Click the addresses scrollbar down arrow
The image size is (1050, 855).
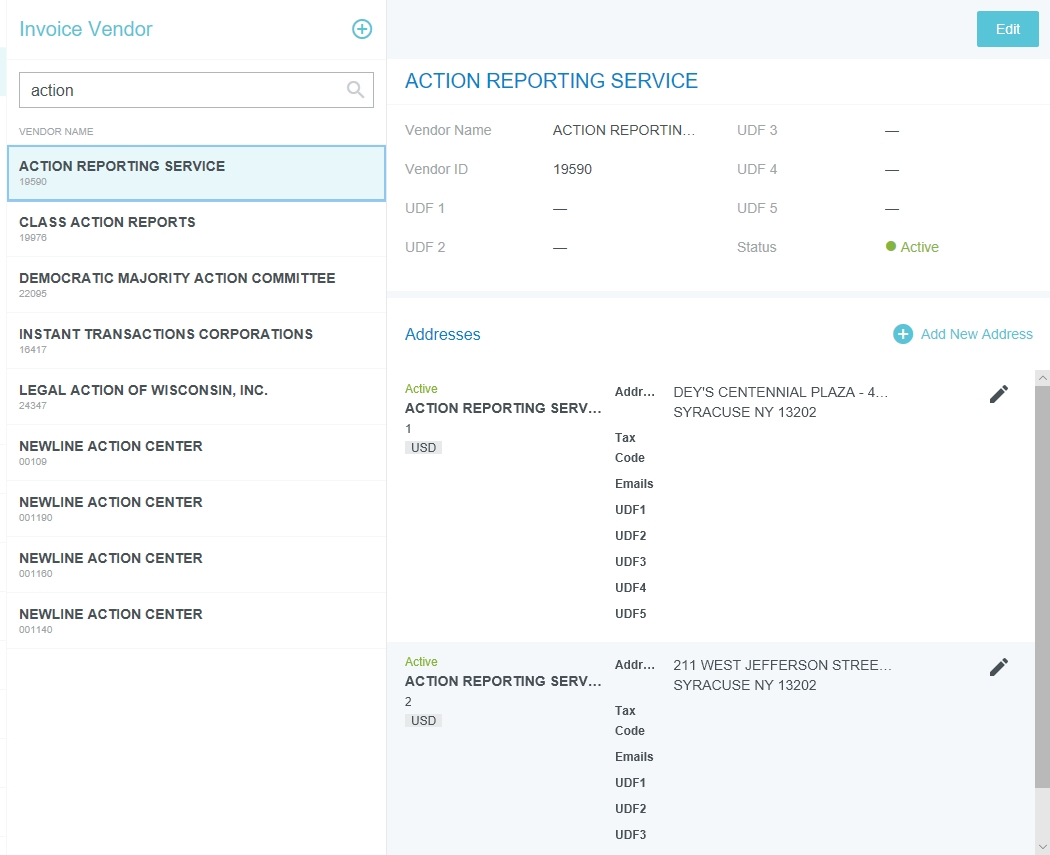[1042, 847]
